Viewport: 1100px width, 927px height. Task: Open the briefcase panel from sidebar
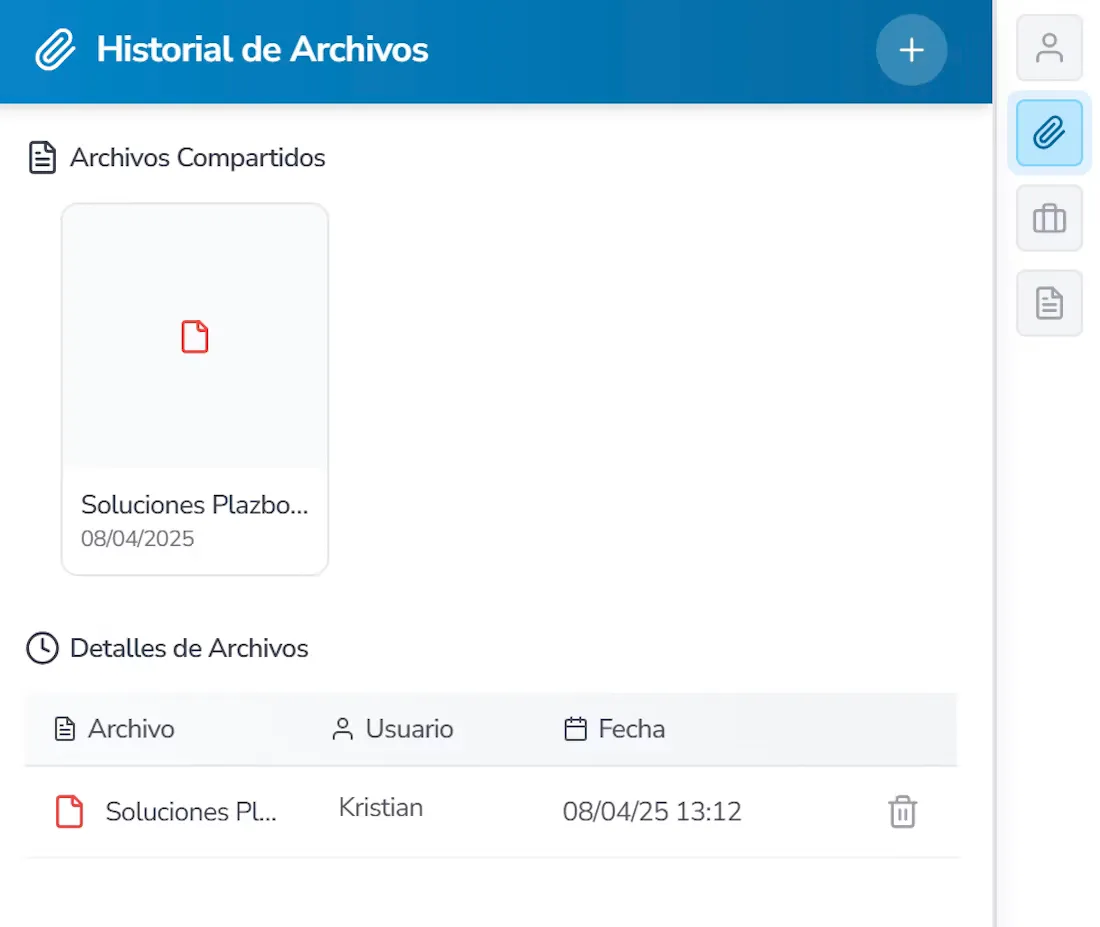[1048, 217]
